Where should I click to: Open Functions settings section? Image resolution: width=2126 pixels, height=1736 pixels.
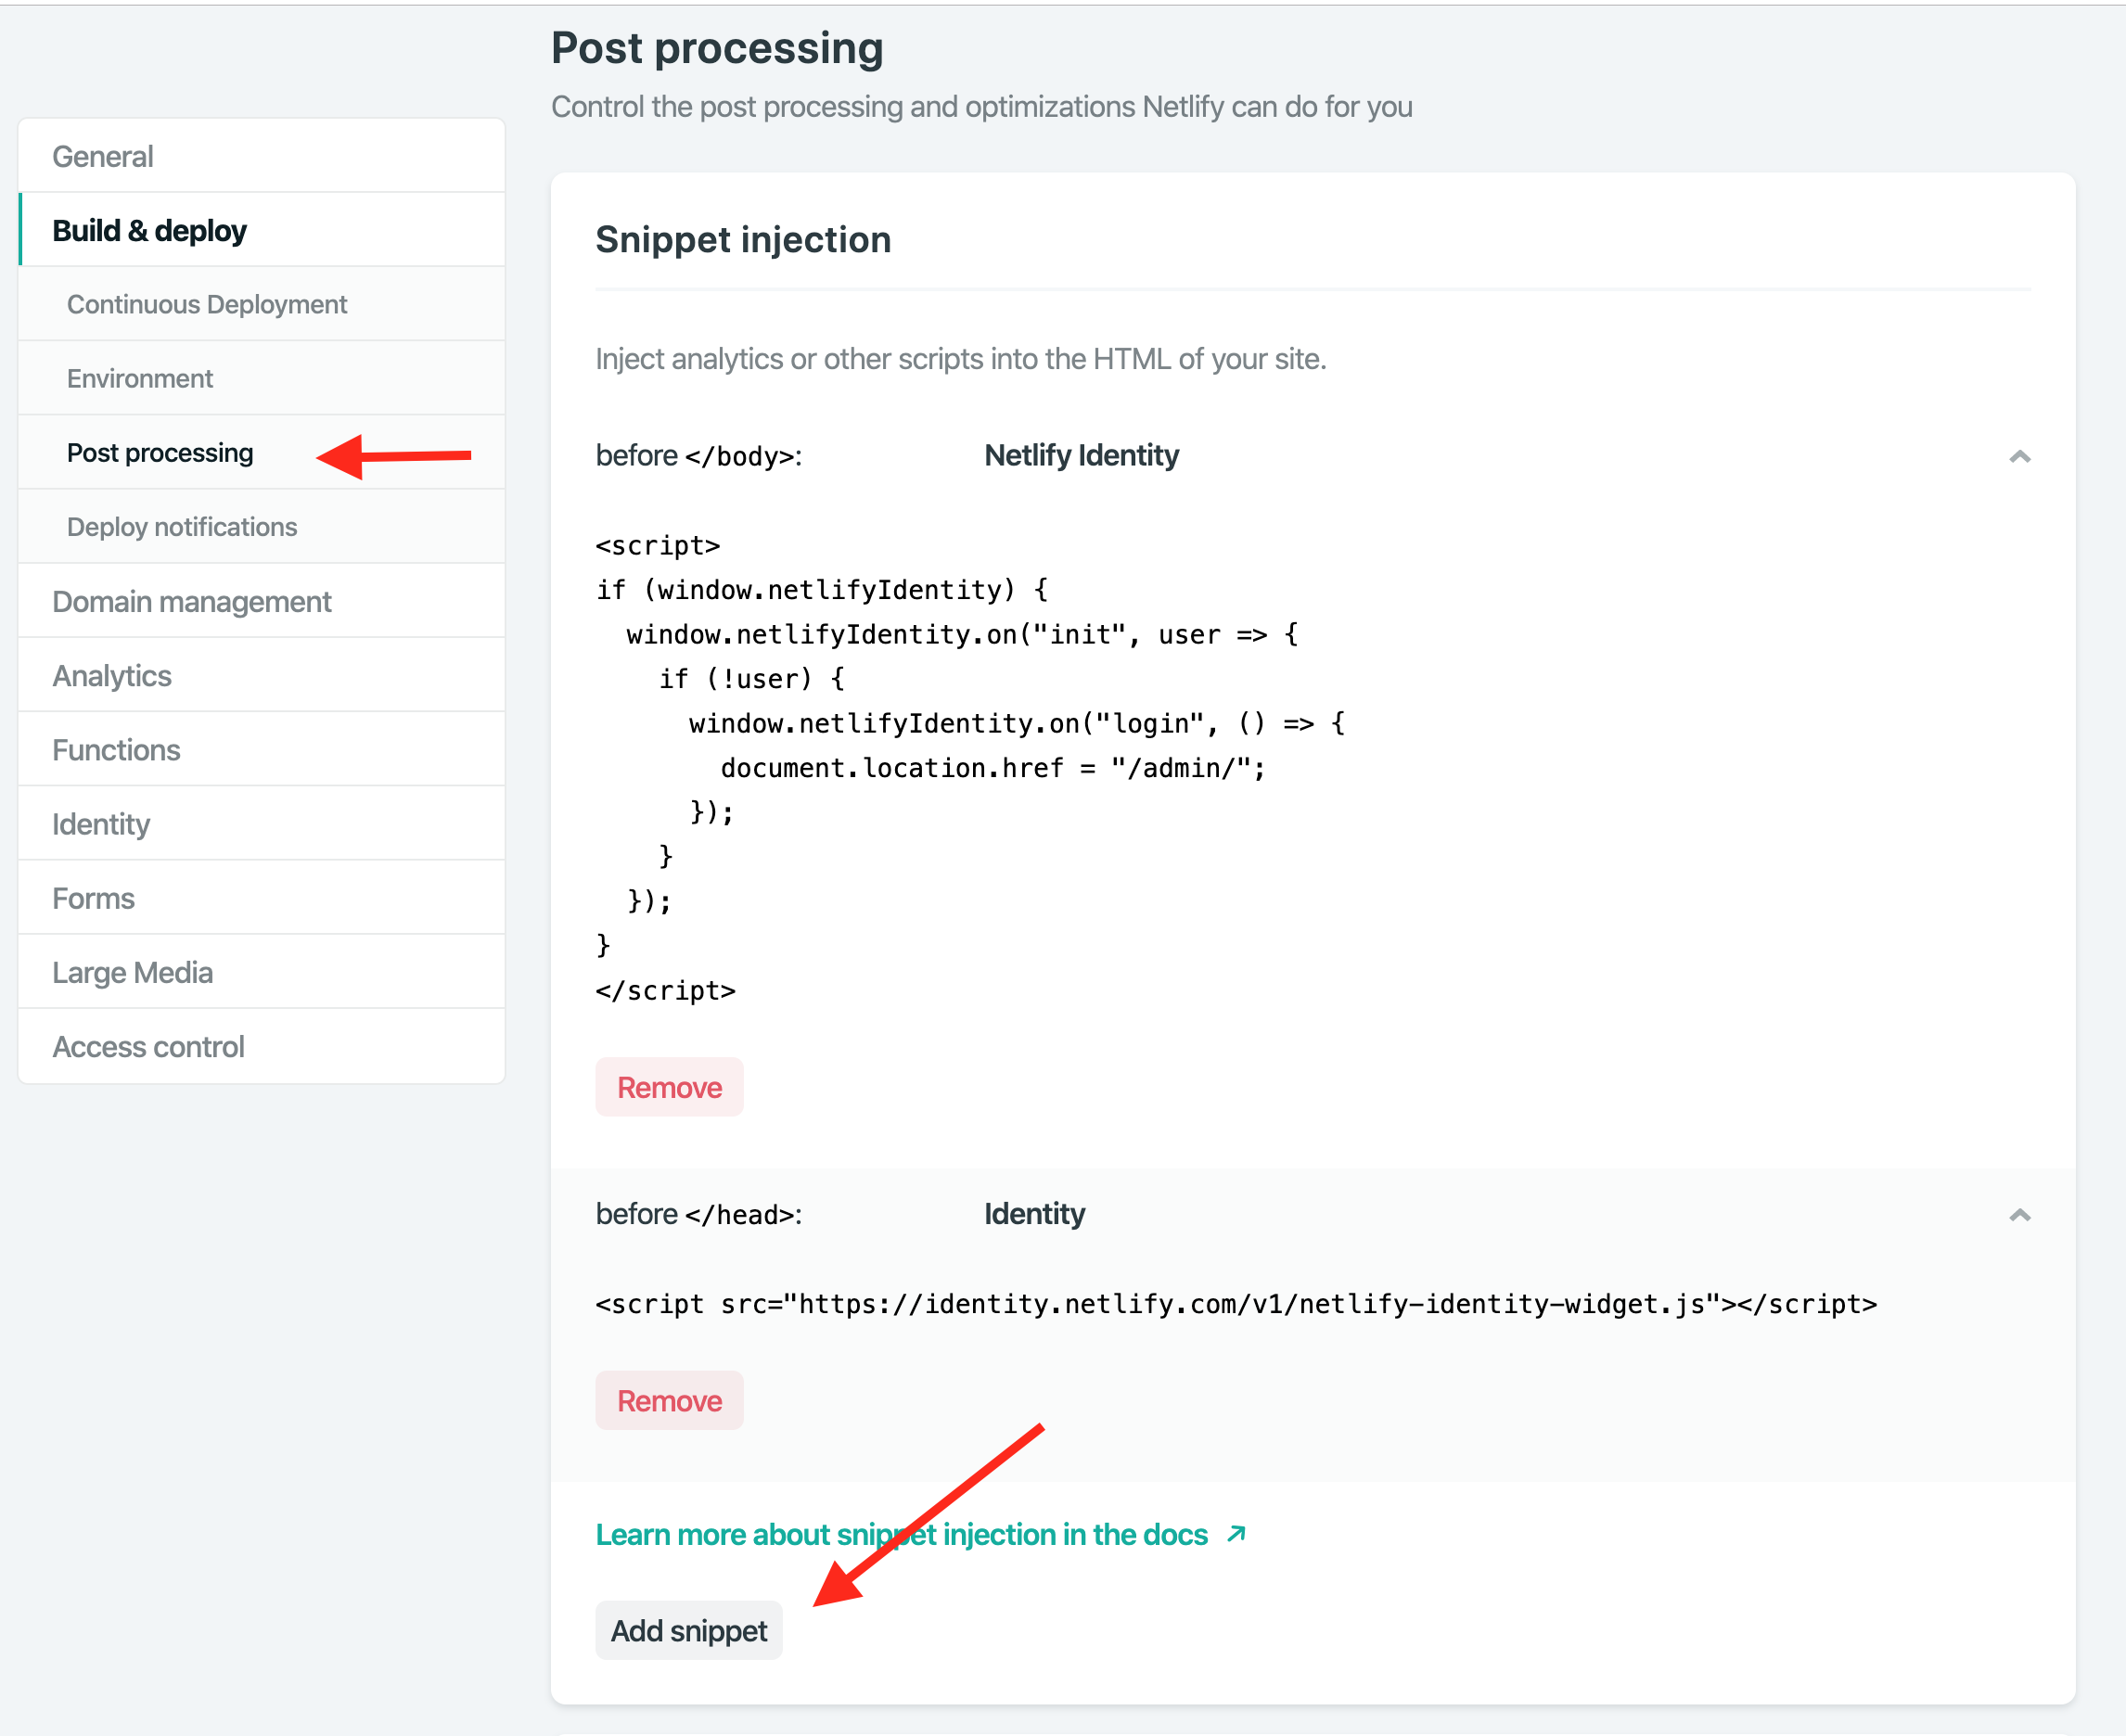[x=261, y=750]
